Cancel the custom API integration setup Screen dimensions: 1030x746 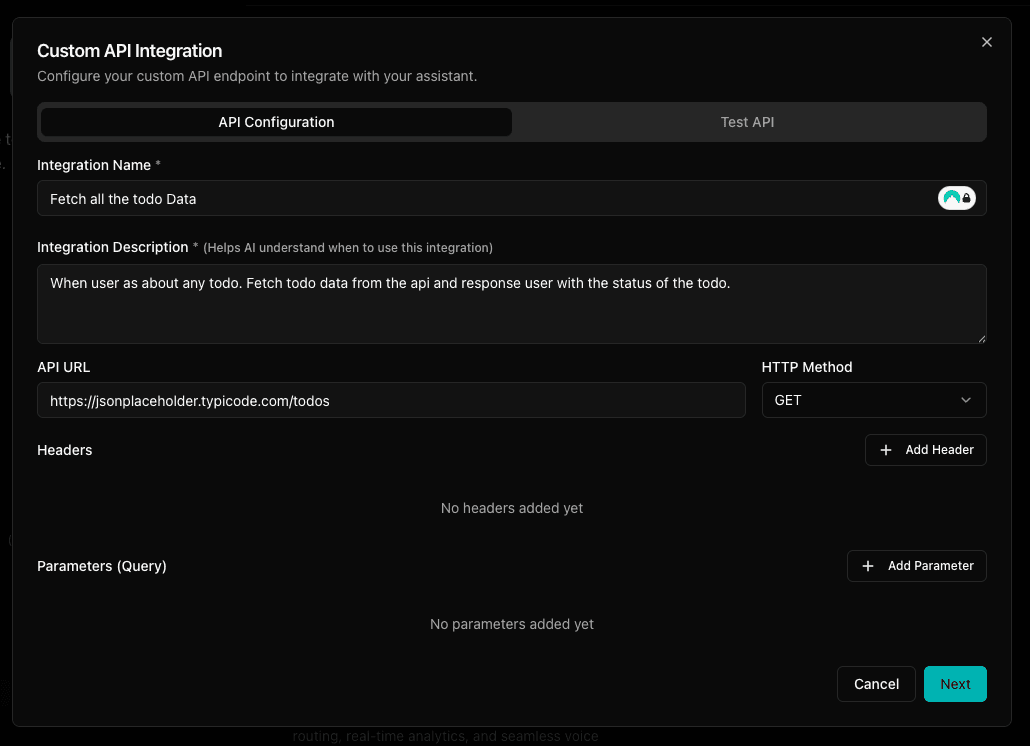click(x=876, y=684)
